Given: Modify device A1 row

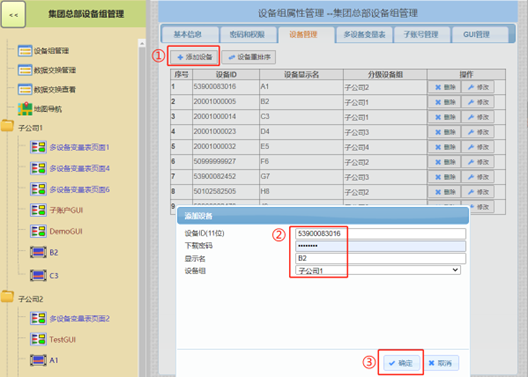Looking at the screenshot, I should point(477,87).
